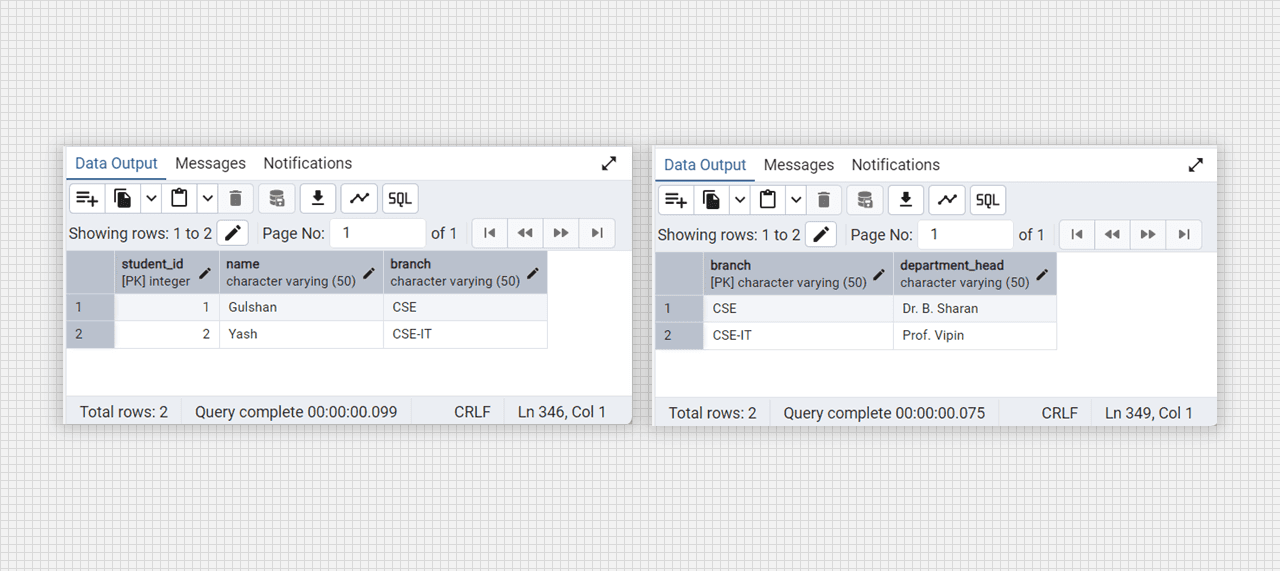Image resolution: width=1280 pixels, height=571 pixels.
Task: Click CSE-IT cell in left table
Action: click(465, 334)
